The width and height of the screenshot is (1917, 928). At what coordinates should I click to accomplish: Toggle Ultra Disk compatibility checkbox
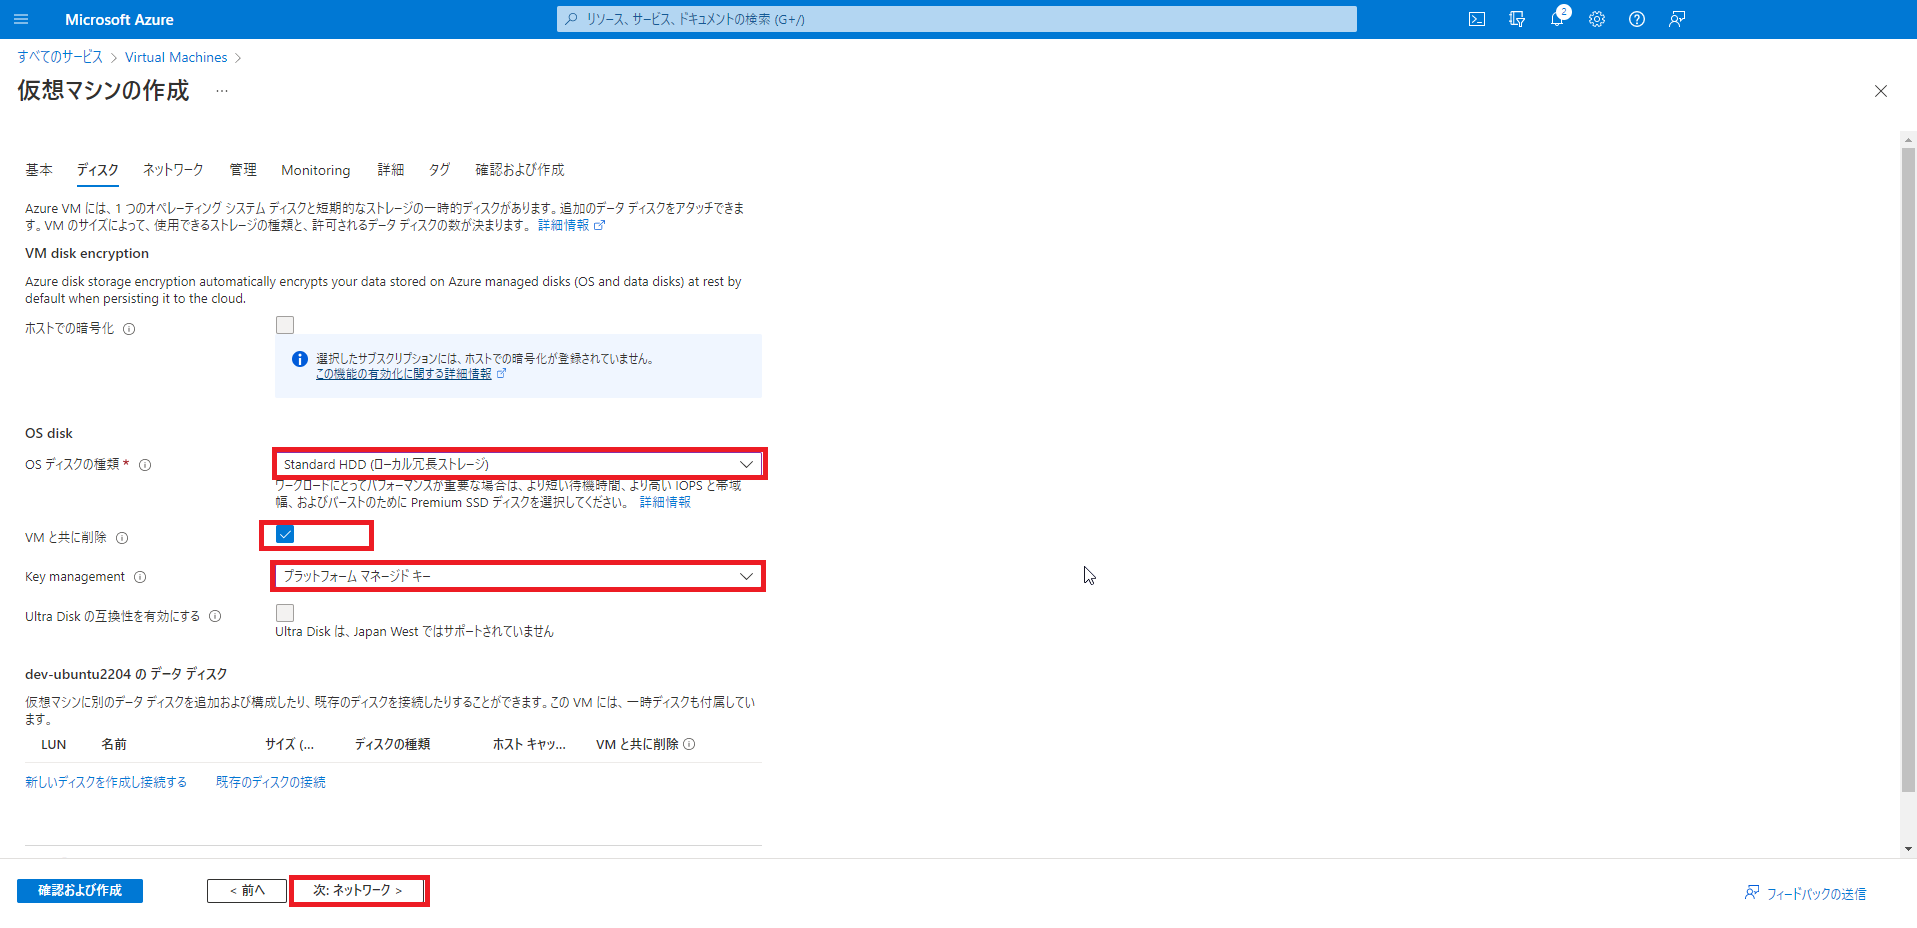tap(285, 613)
